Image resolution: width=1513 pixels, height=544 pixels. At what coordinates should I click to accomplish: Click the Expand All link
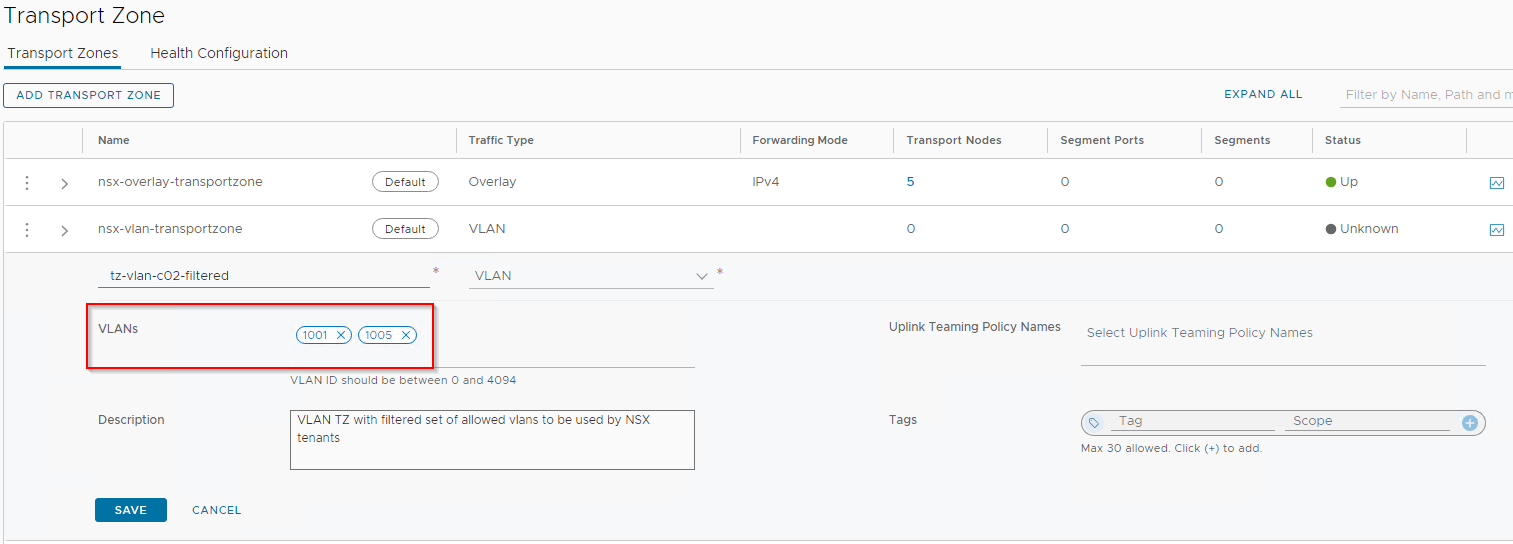[1263, 94]
